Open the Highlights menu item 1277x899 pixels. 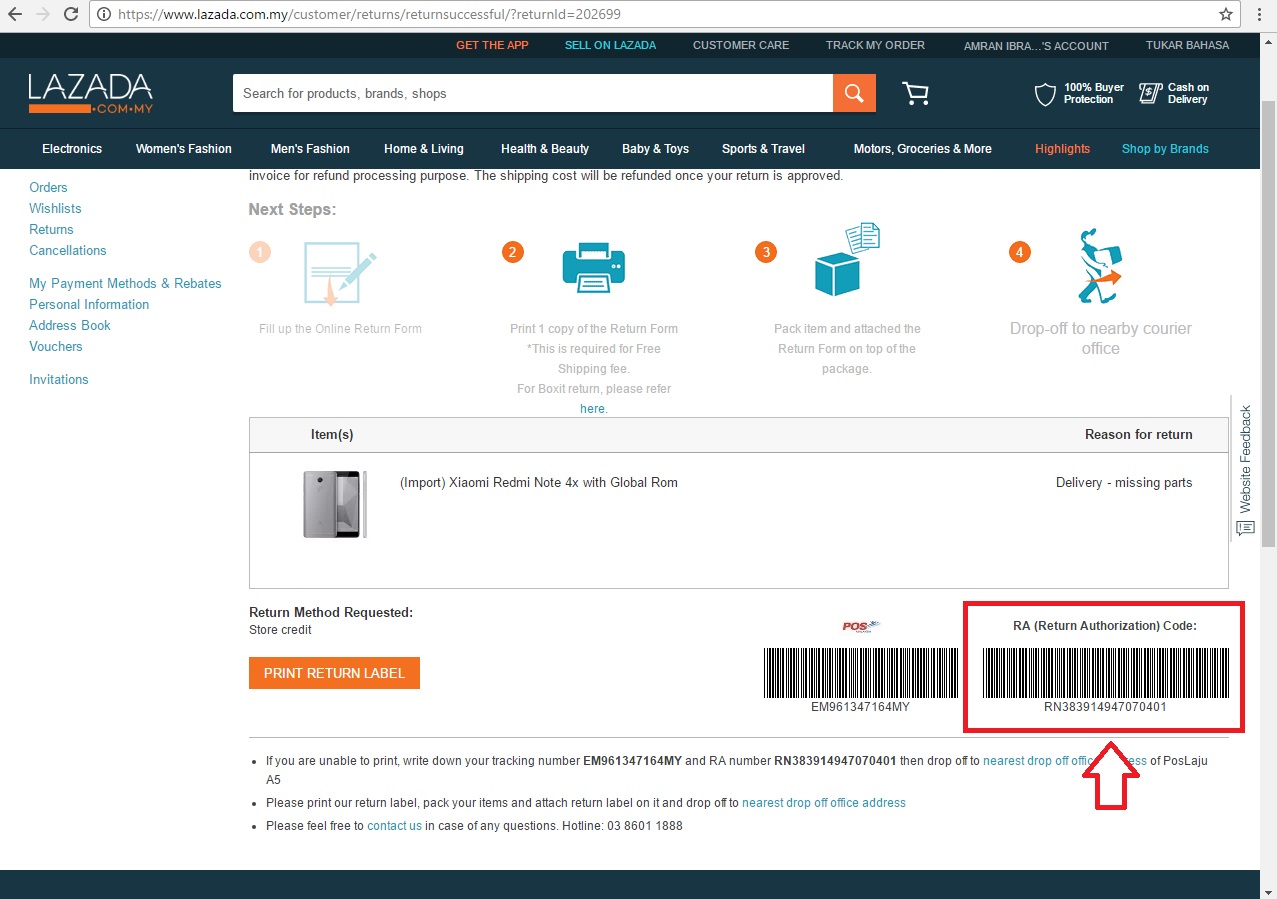[x=1062, y=149]
